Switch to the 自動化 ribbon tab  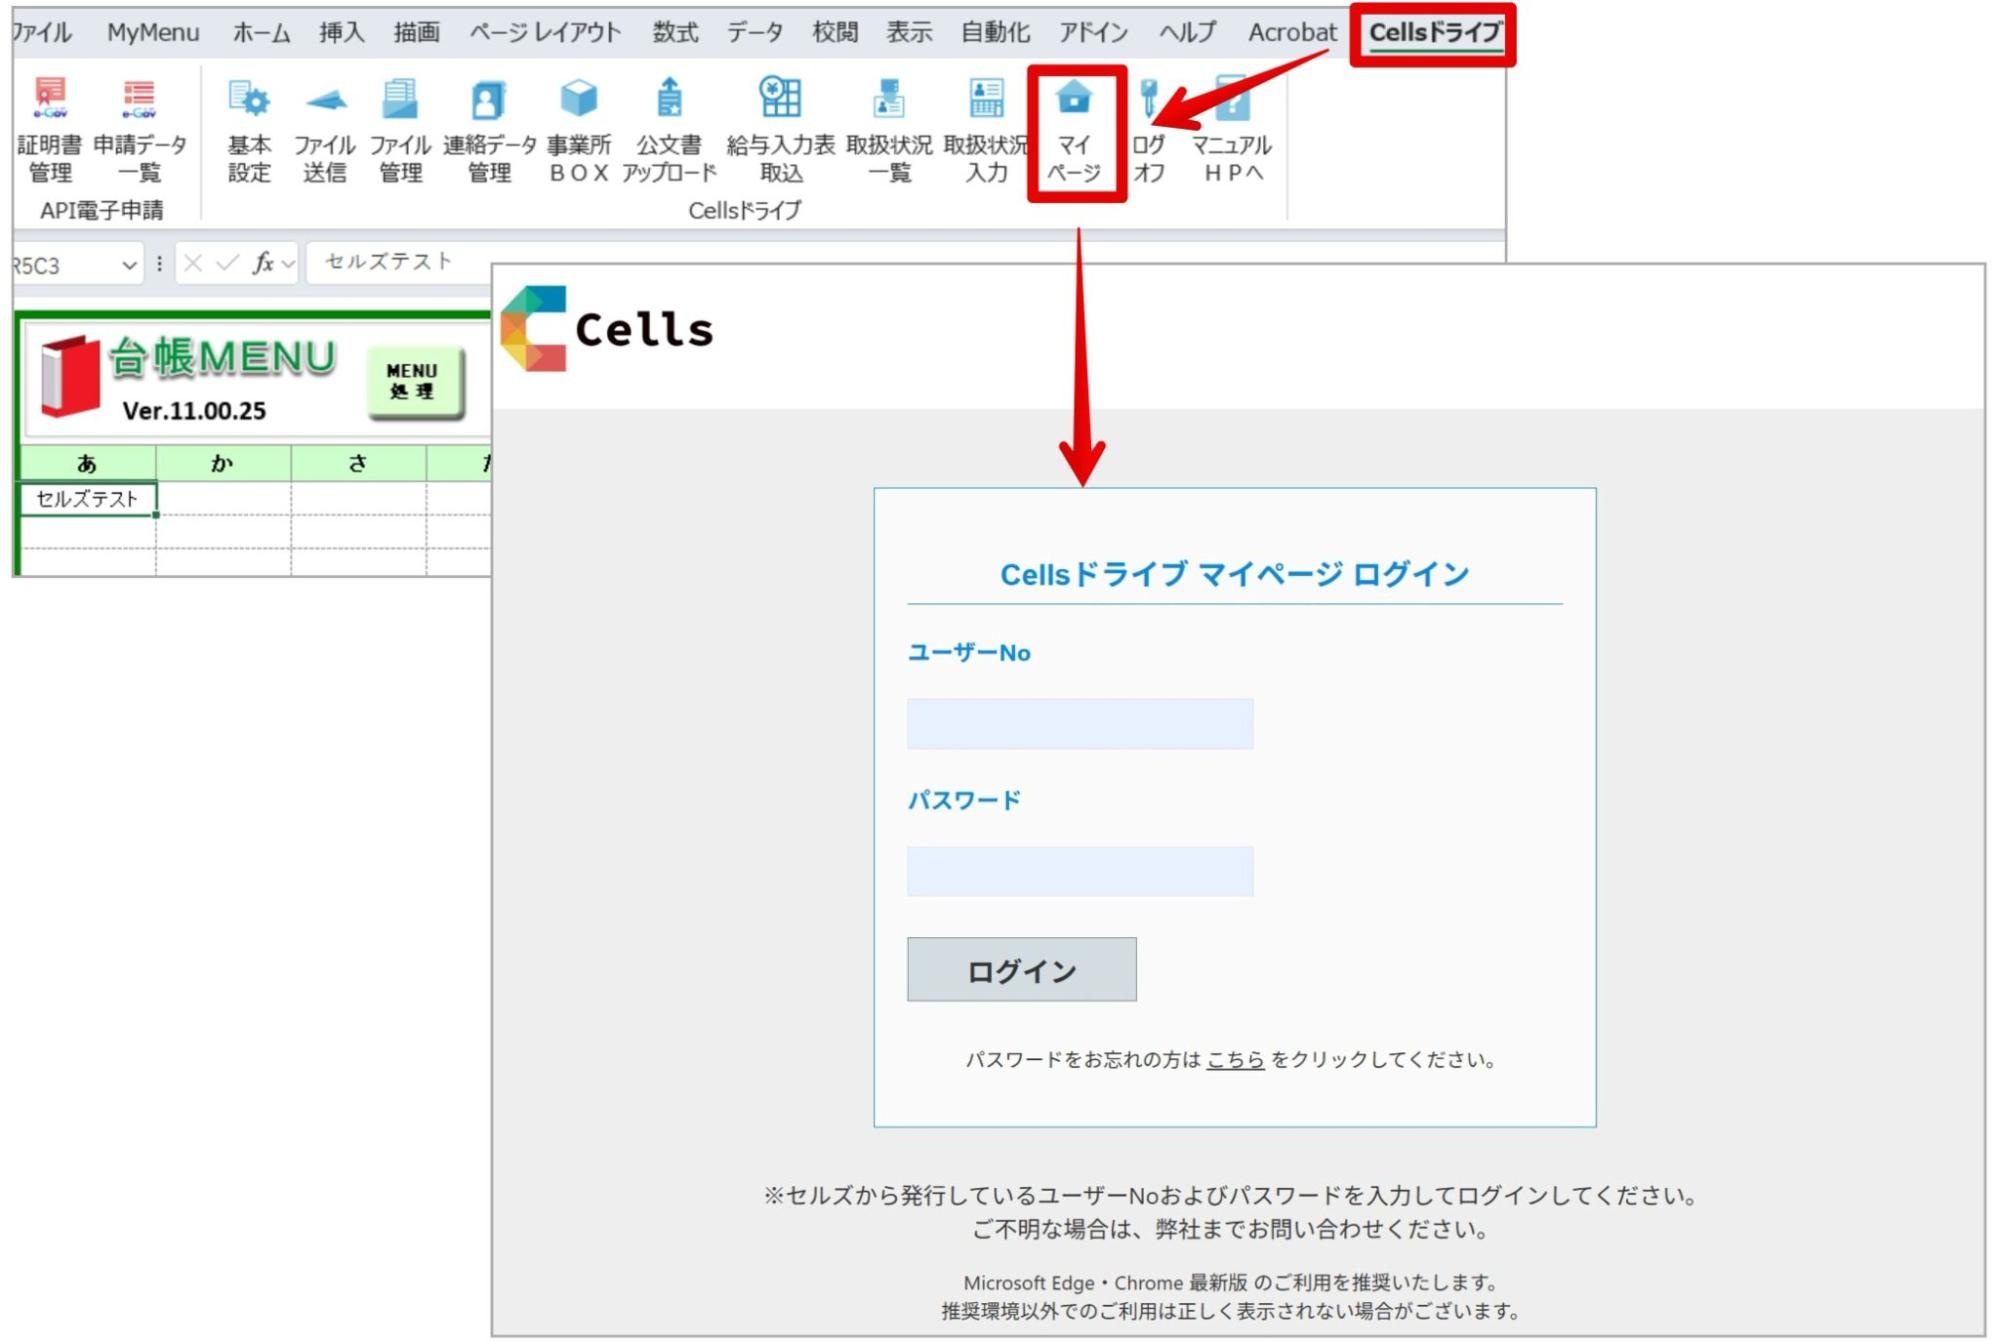[995, 32]
